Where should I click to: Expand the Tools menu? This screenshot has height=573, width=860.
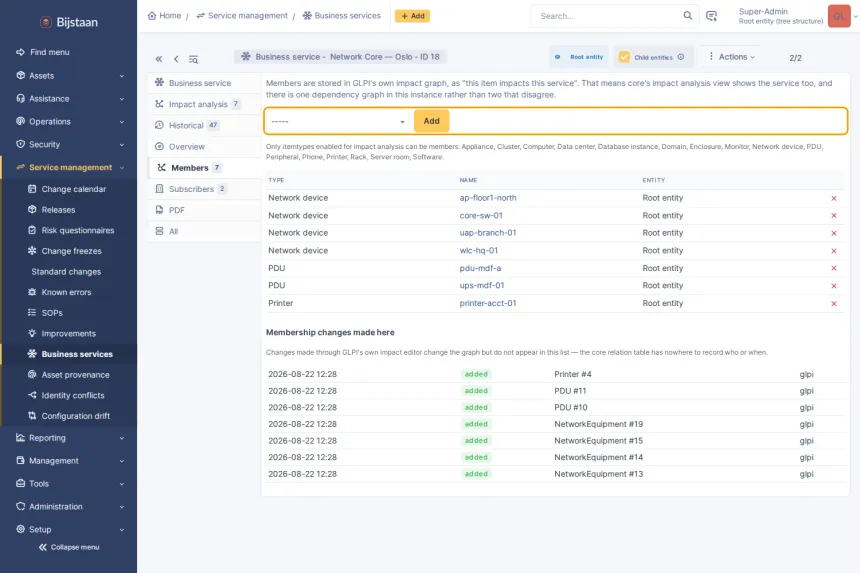69,484
